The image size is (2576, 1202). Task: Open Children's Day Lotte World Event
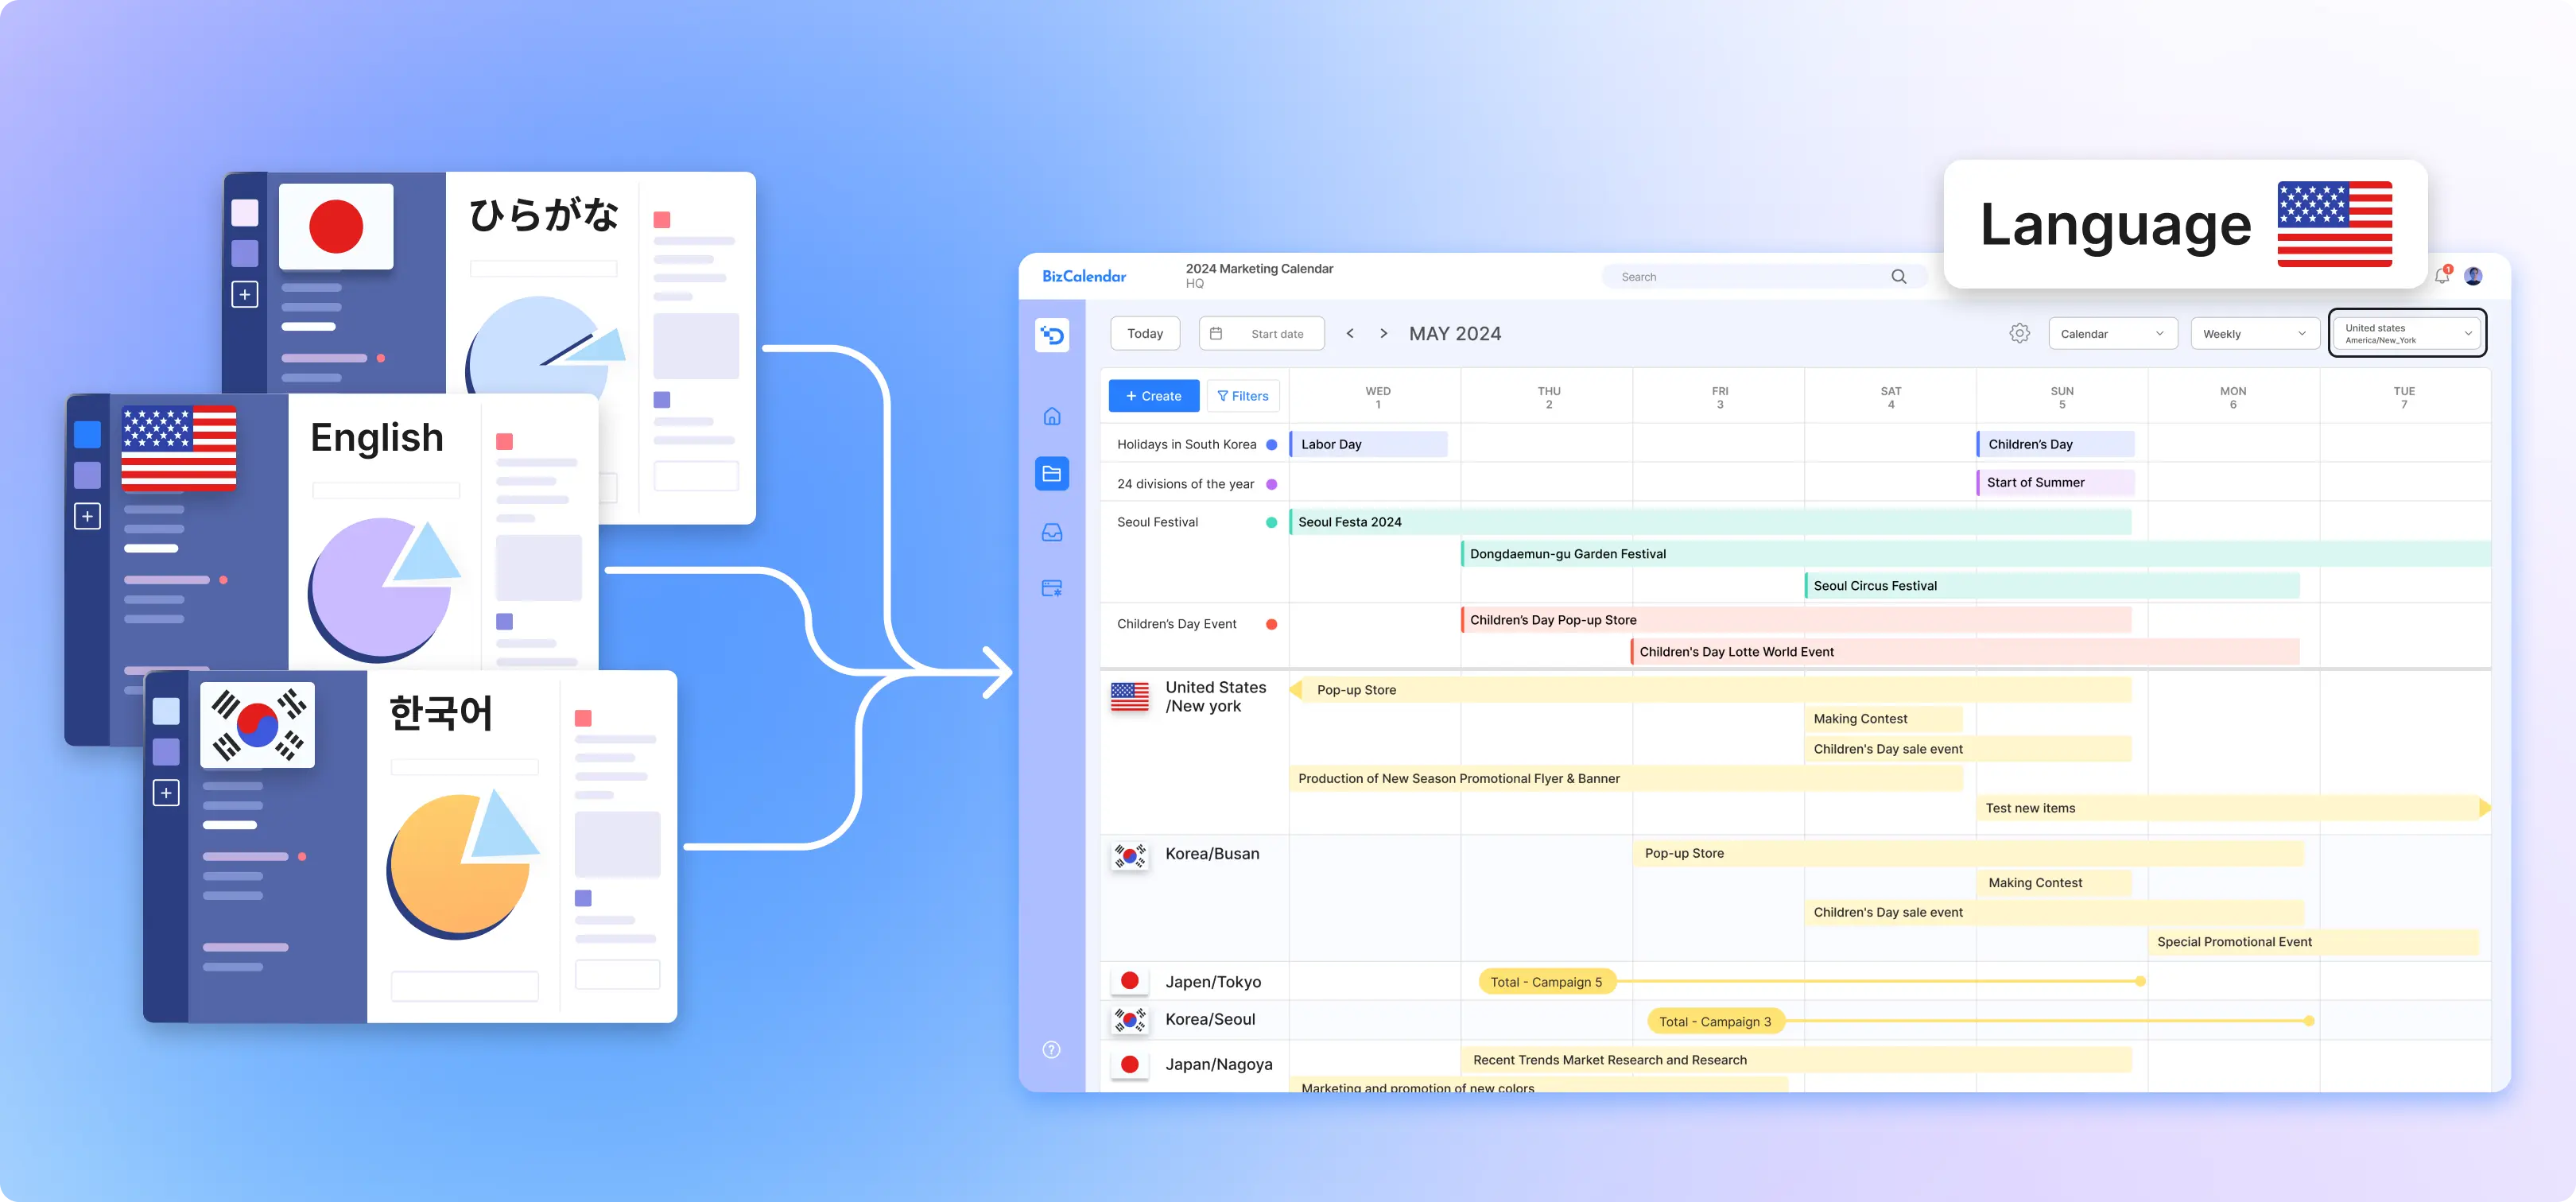click(x=1964, y=652)
